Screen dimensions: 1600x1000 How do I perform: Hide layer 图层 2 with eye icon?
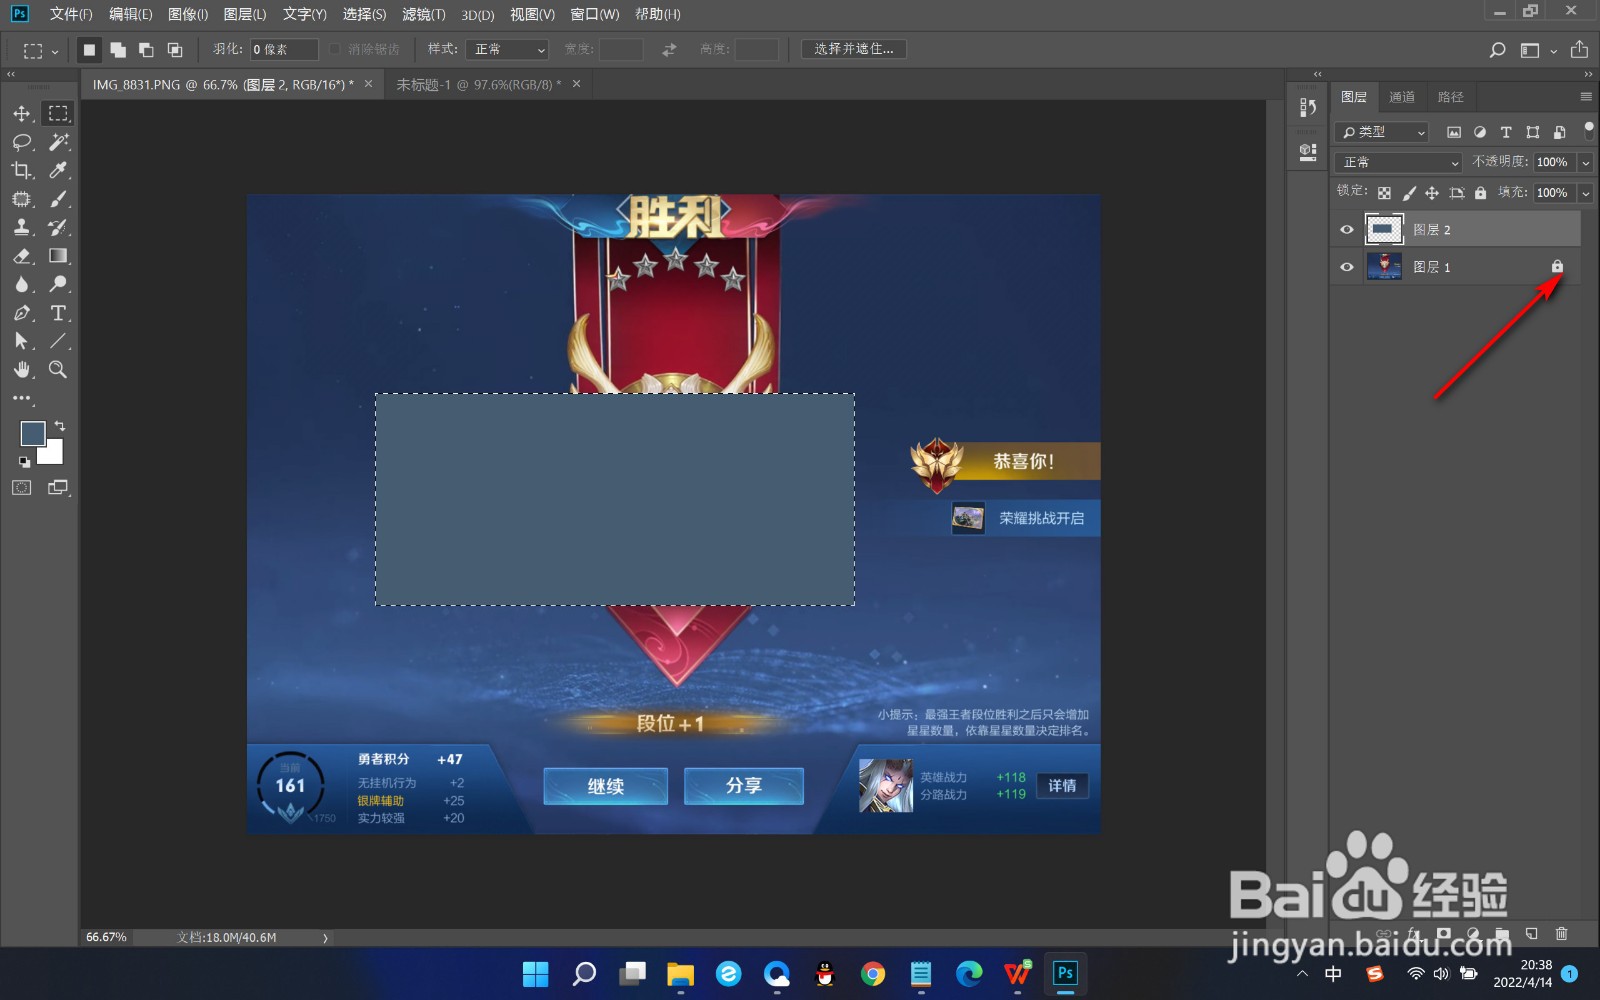(1347, 230)
